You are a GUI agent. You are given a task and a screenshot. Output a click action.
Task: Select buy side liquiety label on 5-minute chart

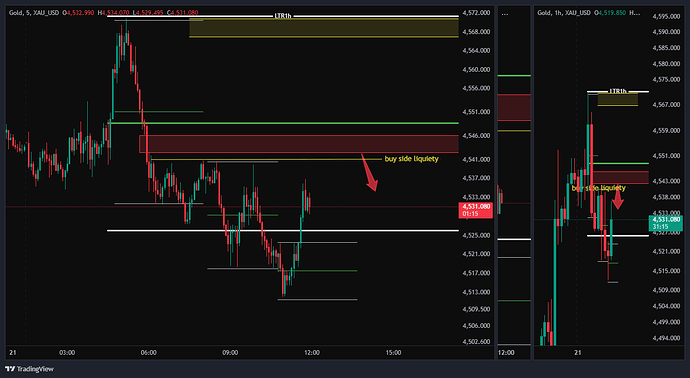tap(411, 159)
